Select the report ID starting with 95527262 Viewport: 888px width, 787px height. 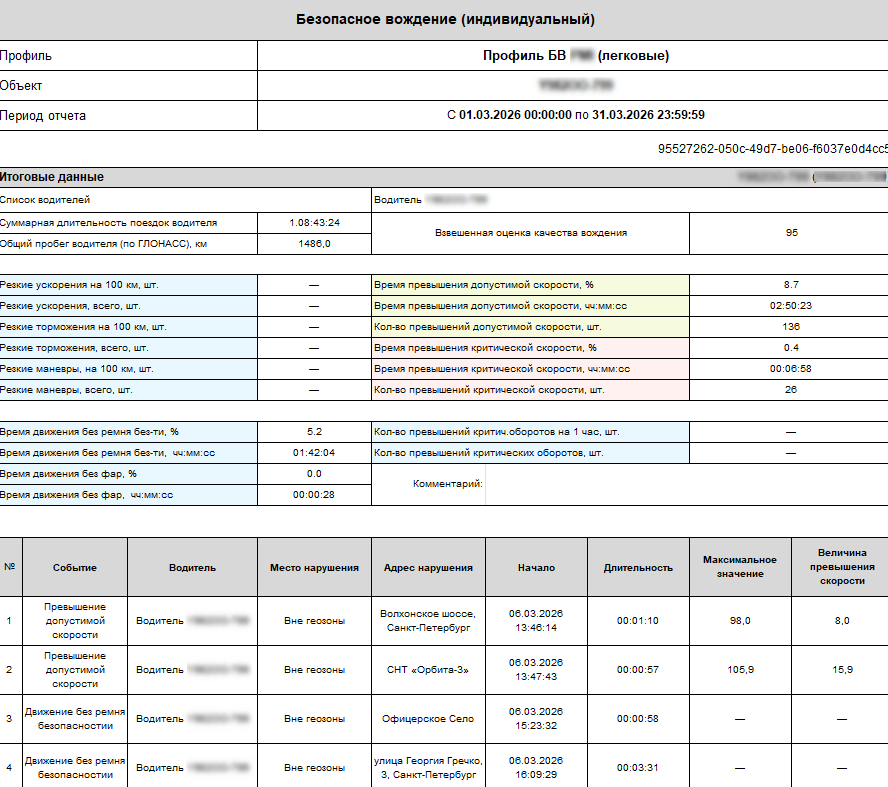click(772, 149)
